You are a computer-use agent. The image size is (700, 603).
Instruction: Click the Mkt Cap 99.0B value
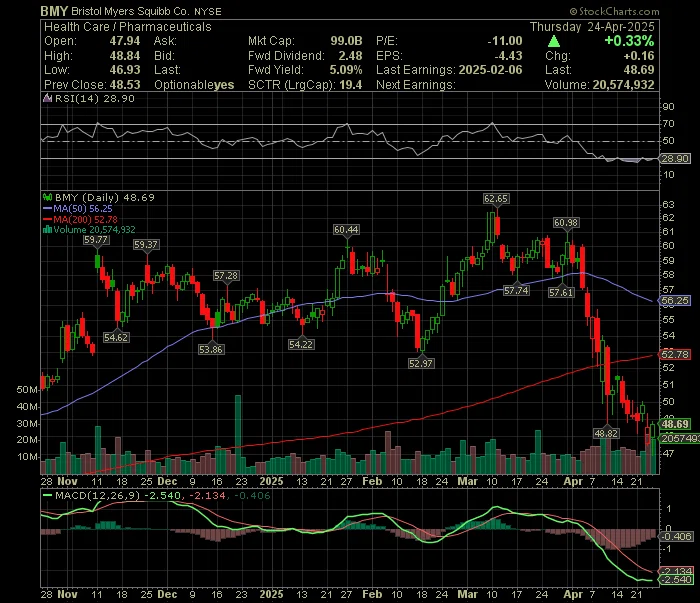(x=346, y=41)
